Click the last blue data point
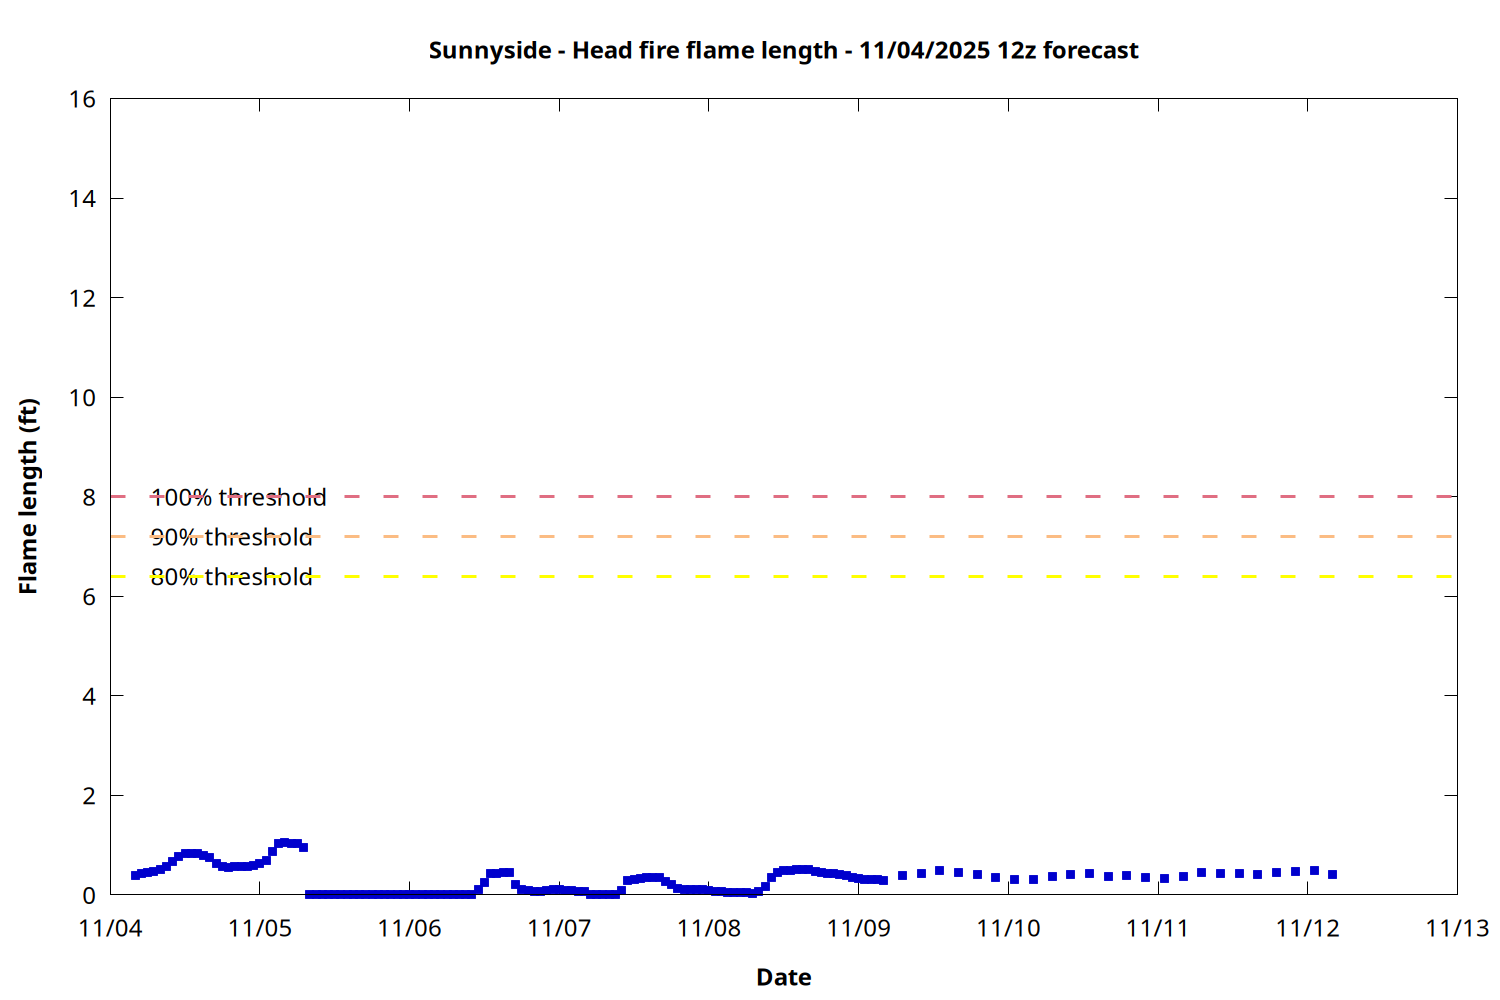 [x=1332, y=874]
